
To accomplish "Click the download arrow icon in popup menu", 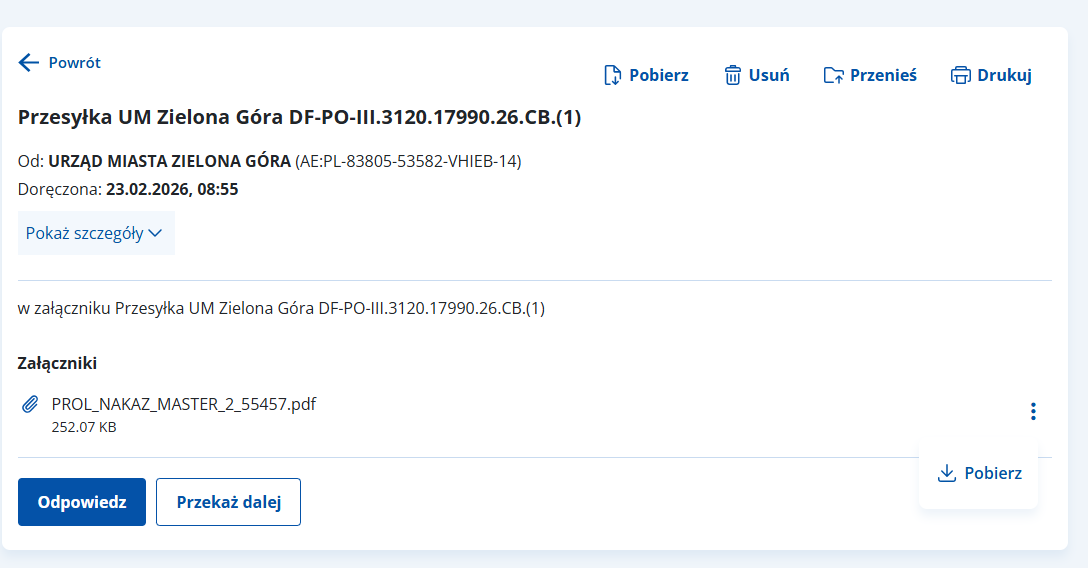I will click(947, 473).
